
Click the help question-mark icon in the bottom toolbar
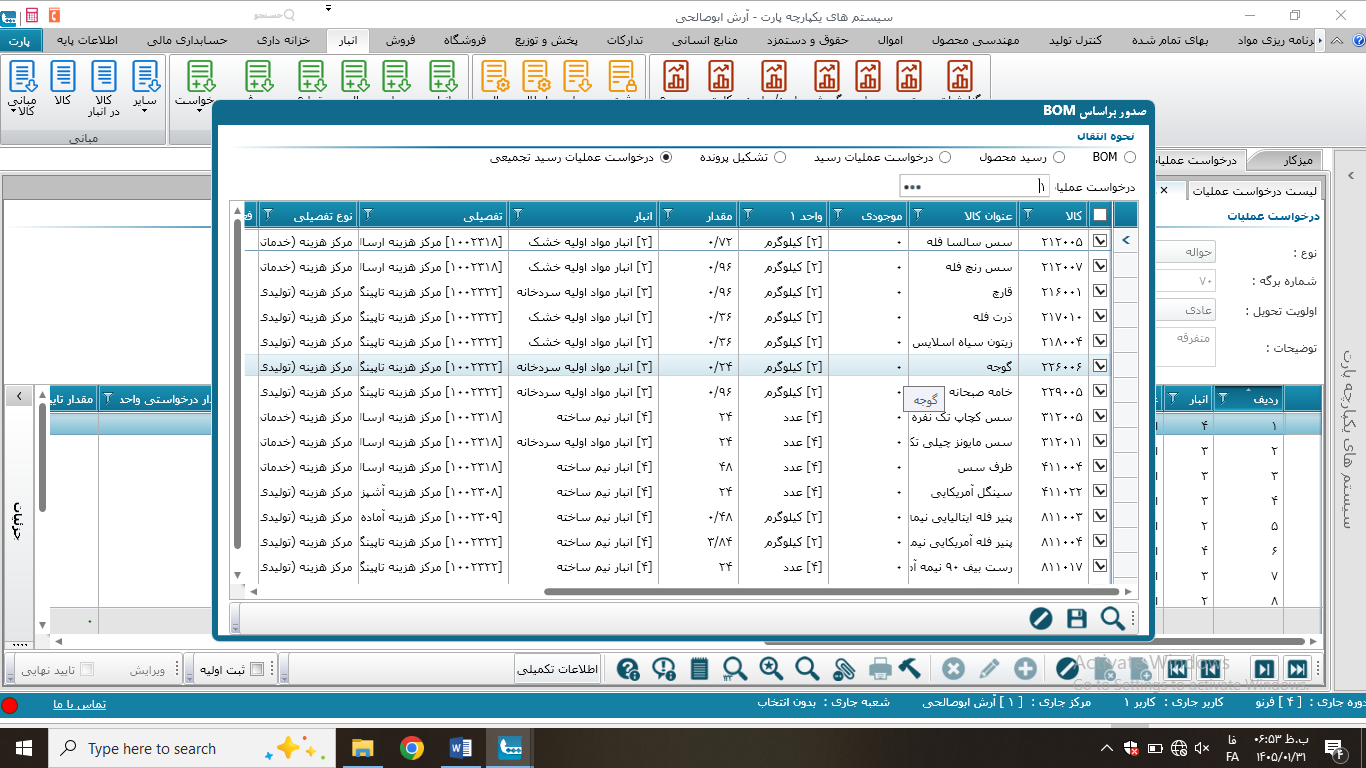628,669
